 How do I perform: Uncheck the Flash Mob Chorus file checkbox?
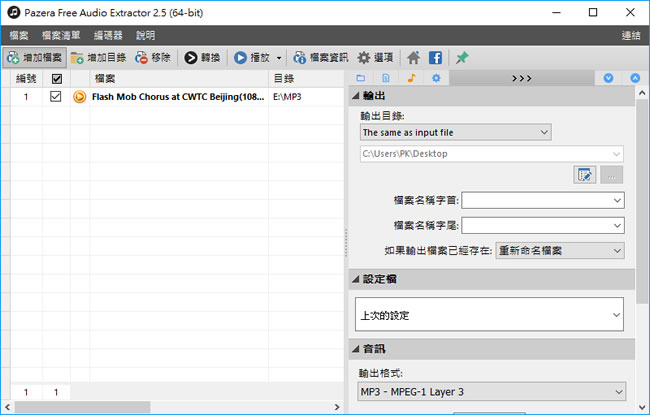pos(56,97)
